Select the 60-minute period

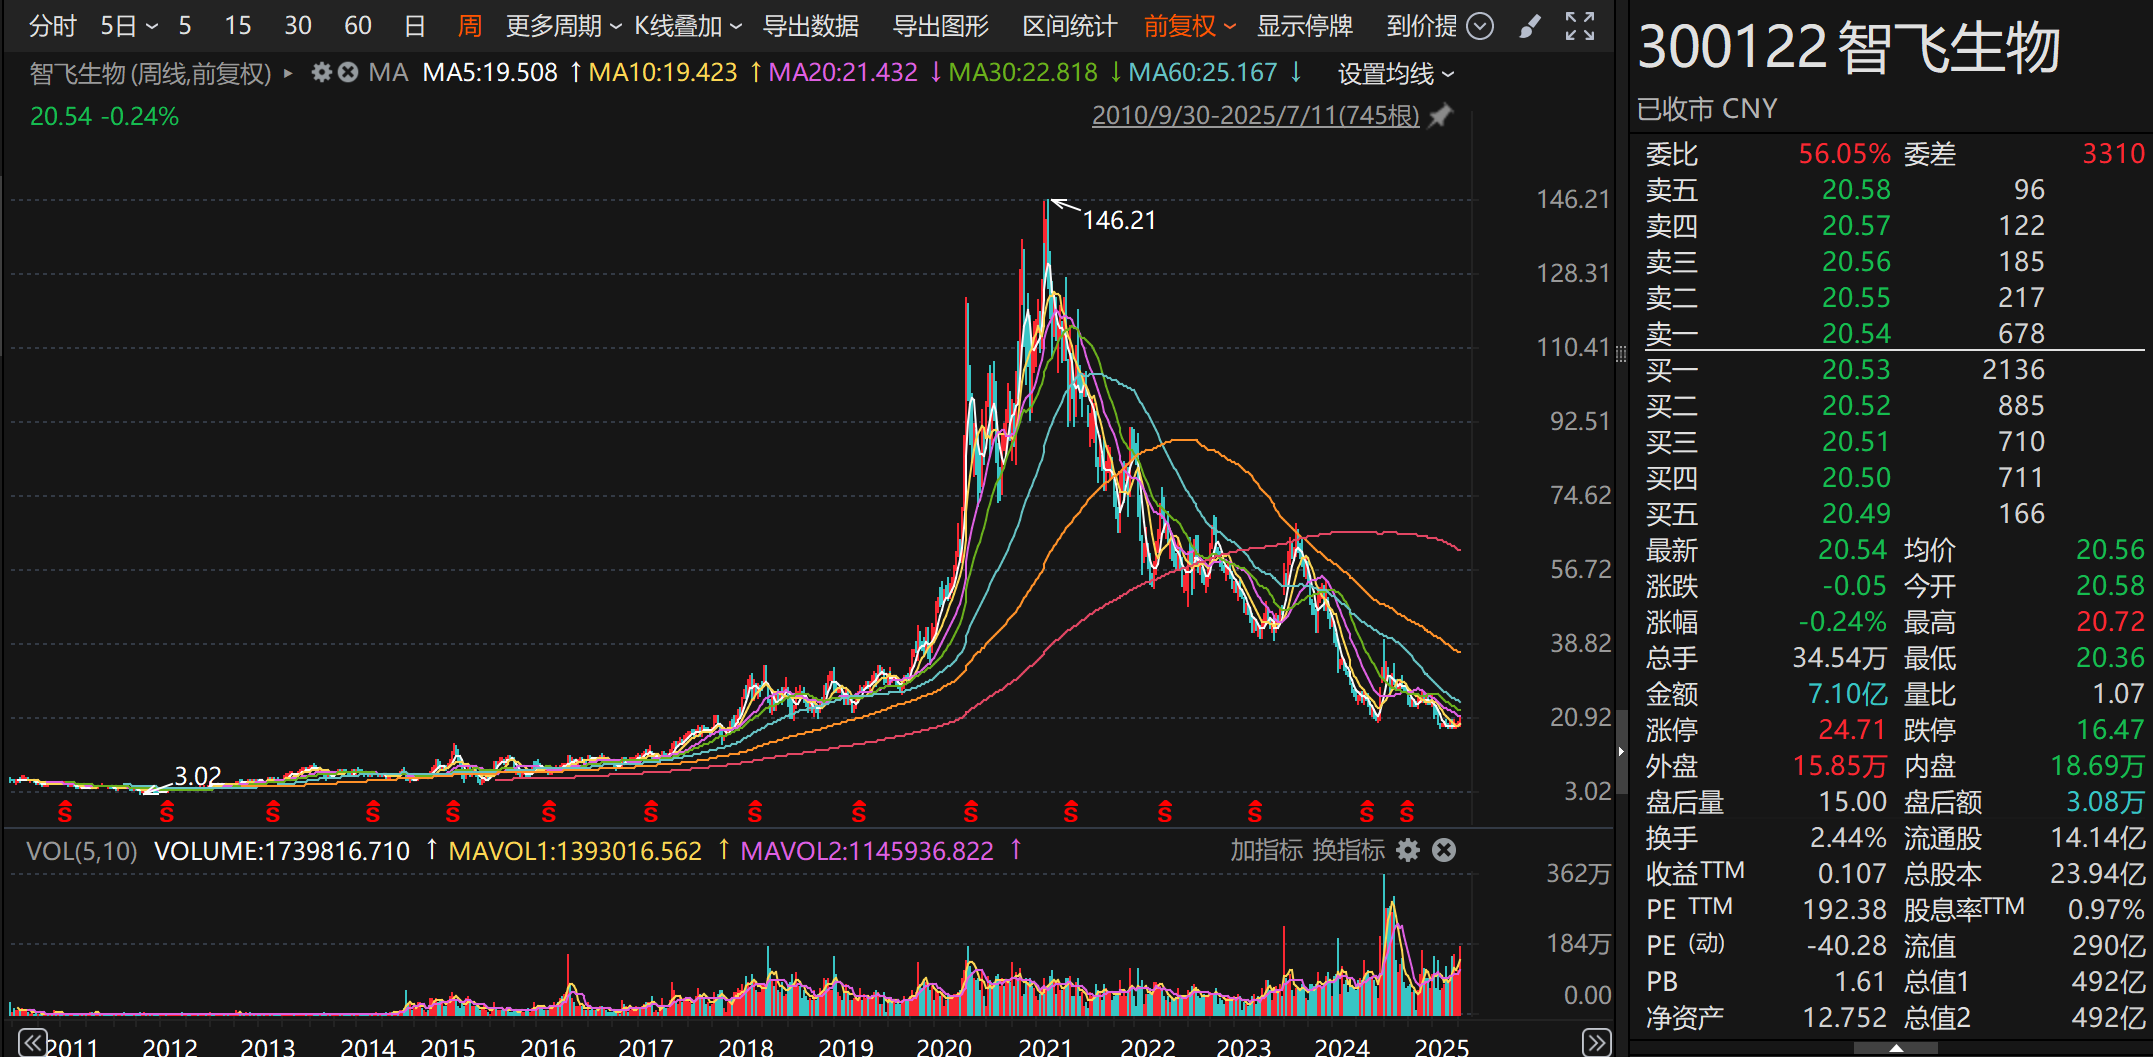pyautogui.click(x=358, y=26)
